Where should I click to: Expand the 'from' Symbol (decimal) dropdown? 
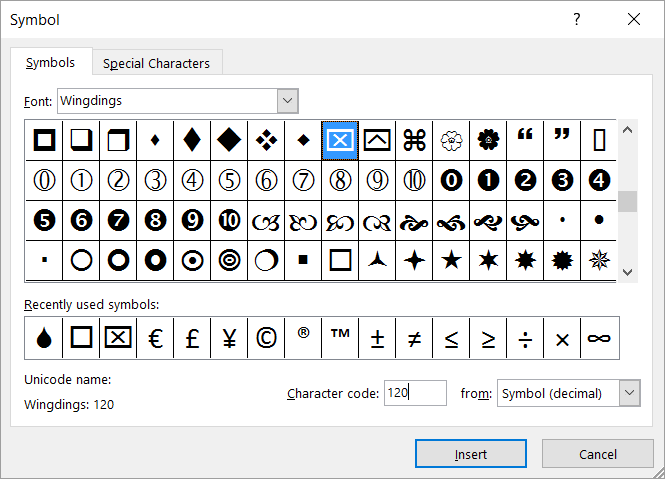[x=629, y=393]
